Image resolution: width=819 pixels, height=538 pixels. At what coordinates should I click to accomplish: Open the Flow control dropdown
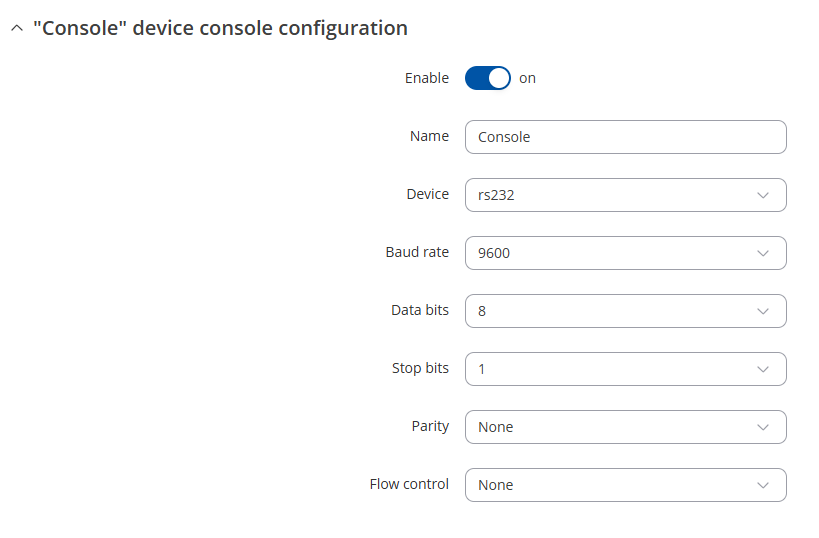[610, 485]
